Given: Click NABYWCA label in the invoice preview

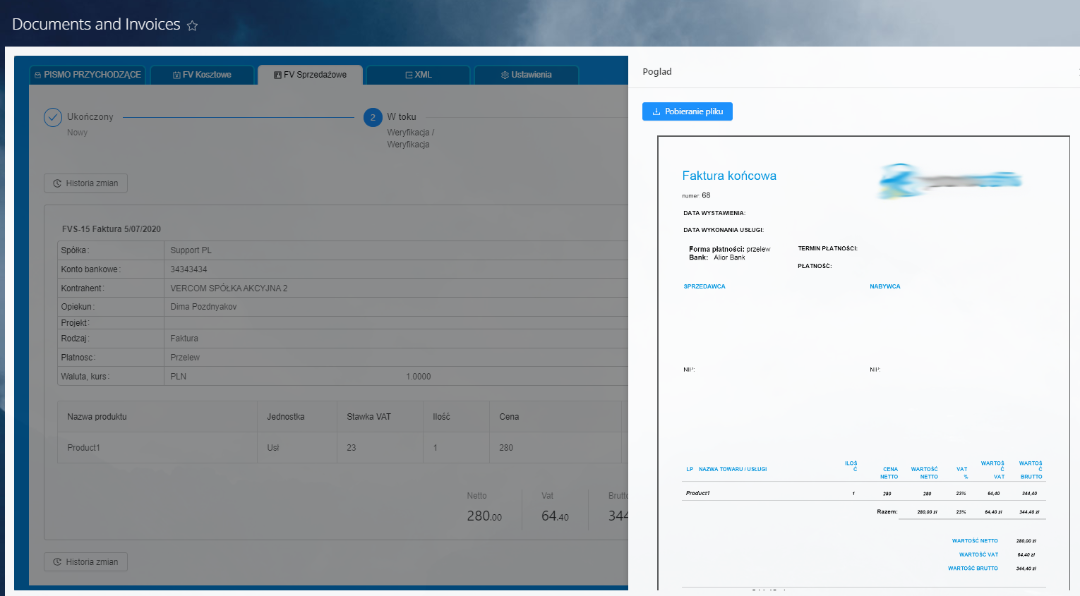Looking at the screenshot, I should [x=884, y=286].
